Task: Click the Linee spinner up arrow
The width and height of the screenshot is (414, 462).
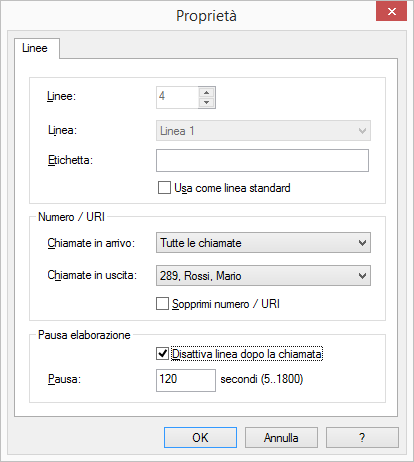Action: [x=207, y=92]
